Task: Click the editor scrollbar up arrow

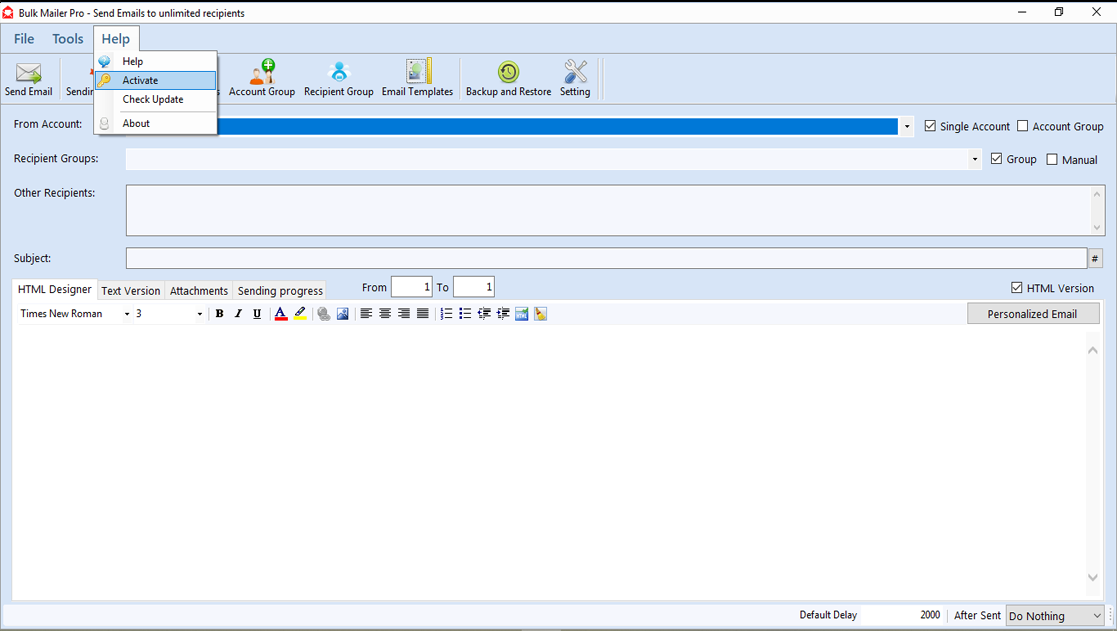Action: pos(1093,350)
